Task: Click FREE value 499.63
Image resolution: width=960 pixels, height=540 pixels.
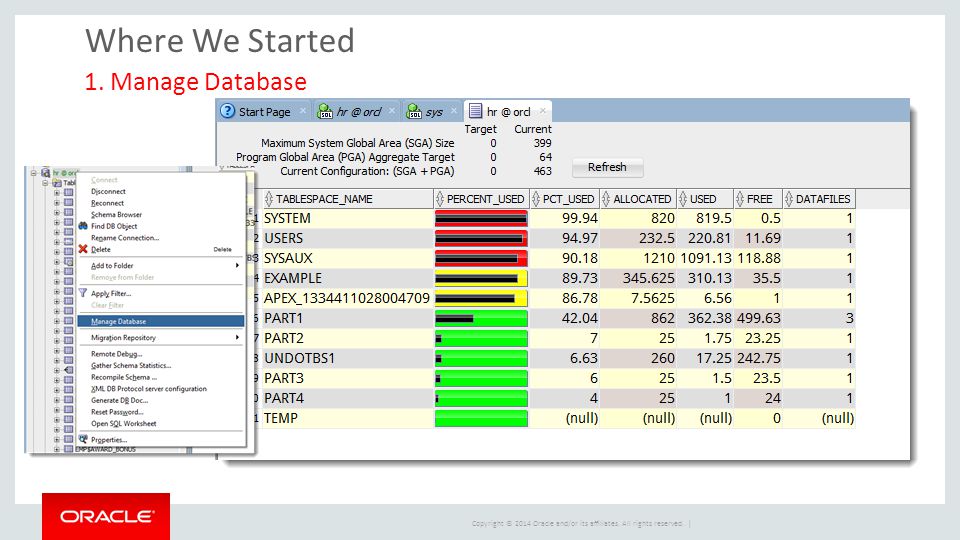Action: point(759,318)
